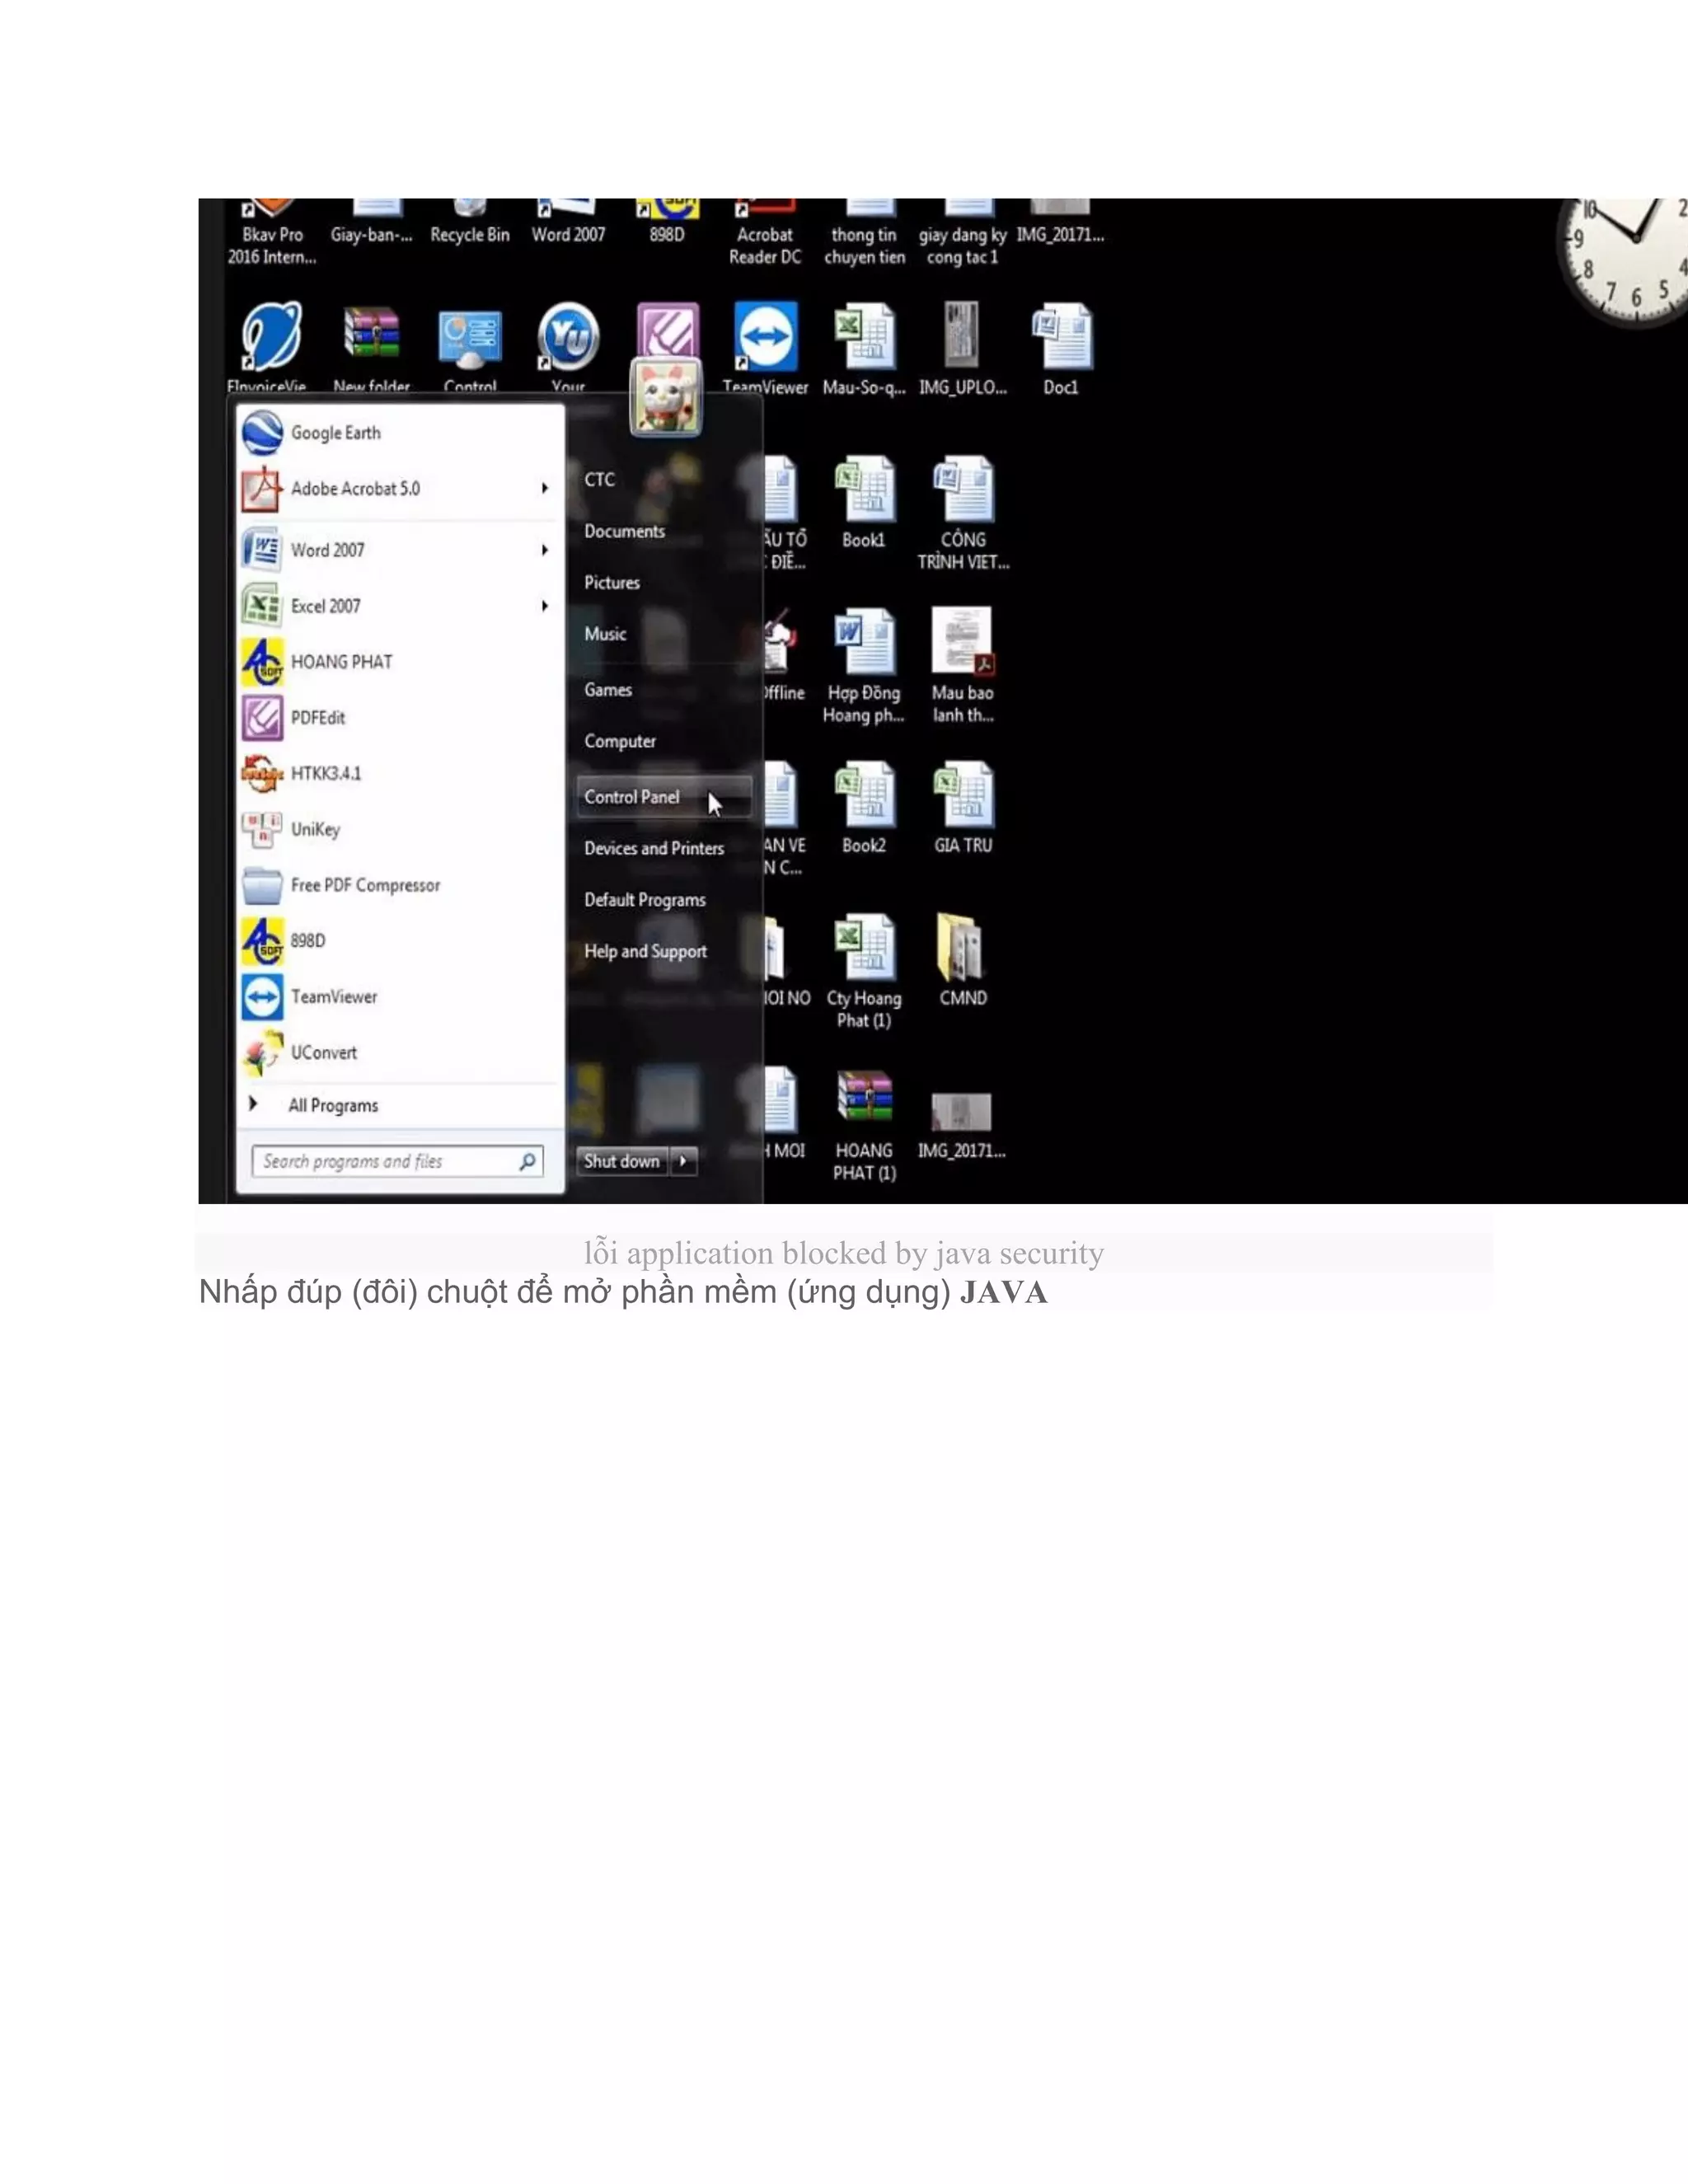Open Pictures from Start menu
The width and height of the screenshot is (1688, 2184).
612,583
